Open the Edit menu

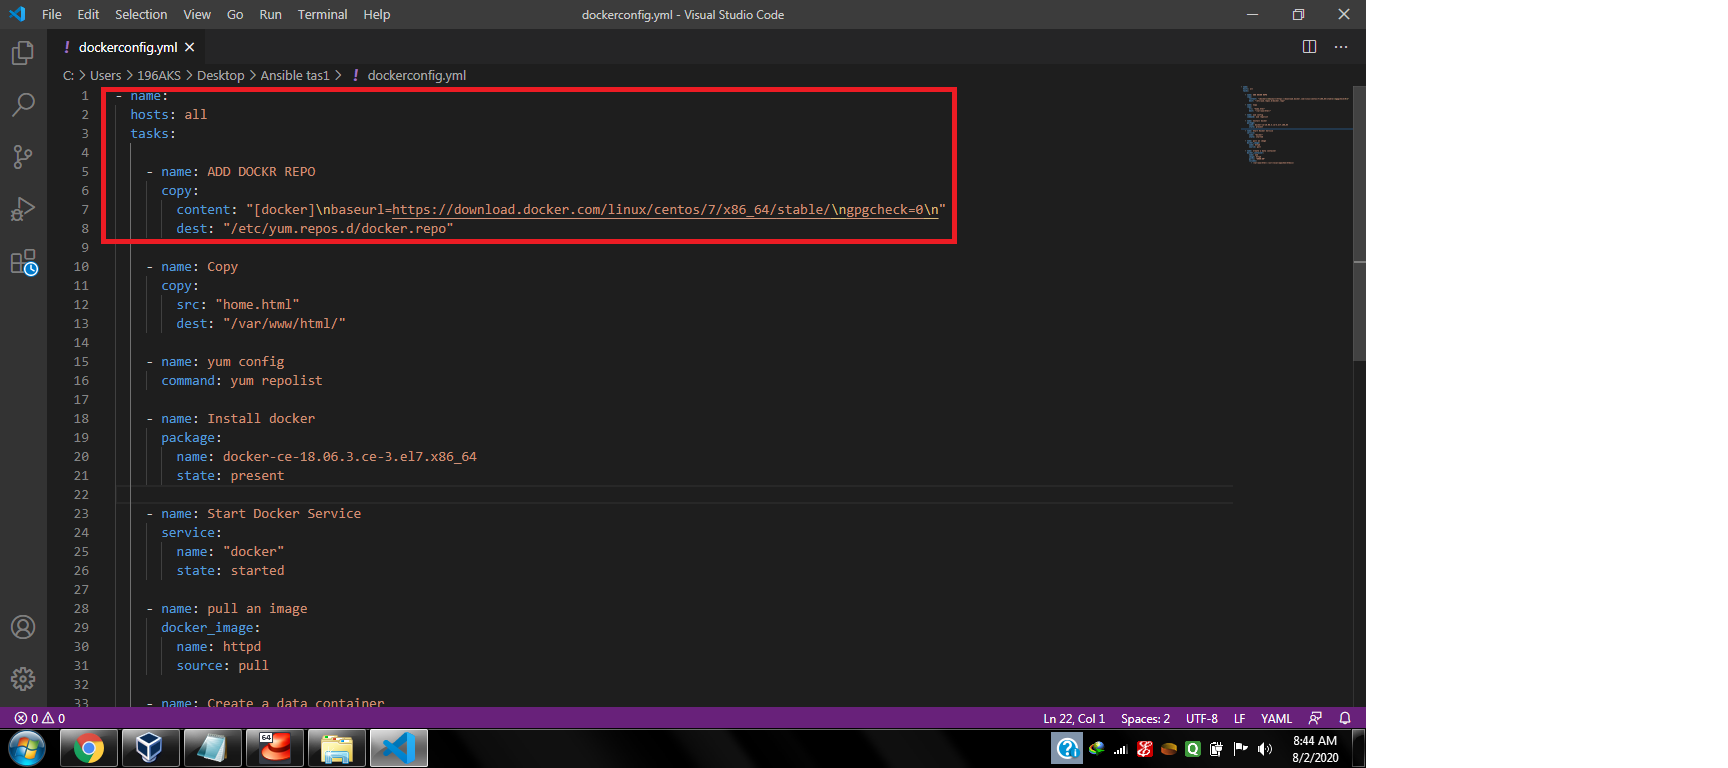tap(88, 14)
